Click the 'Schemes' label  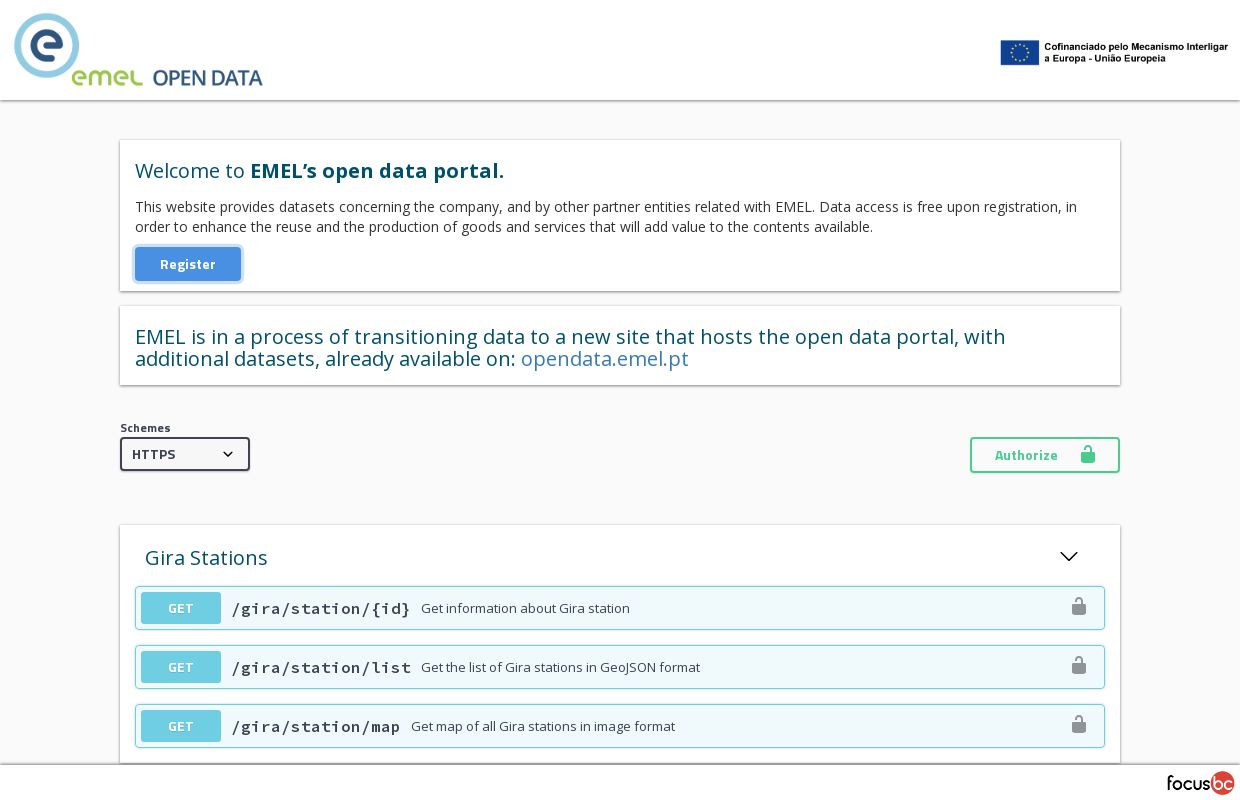pos(145,428)
